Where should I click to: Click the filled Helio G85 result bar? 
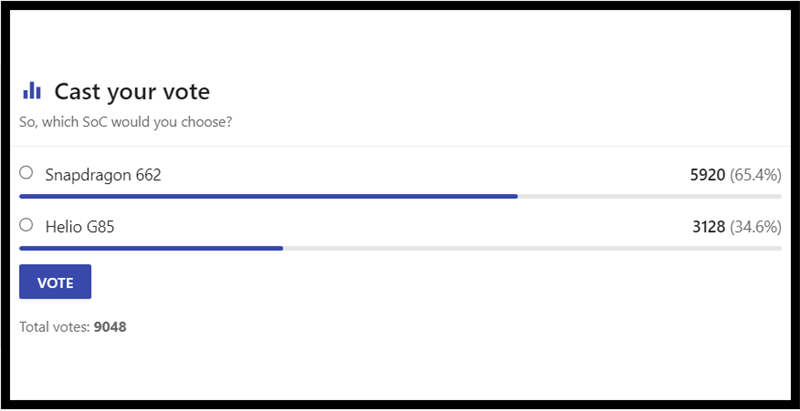click(x=150, y=247)
